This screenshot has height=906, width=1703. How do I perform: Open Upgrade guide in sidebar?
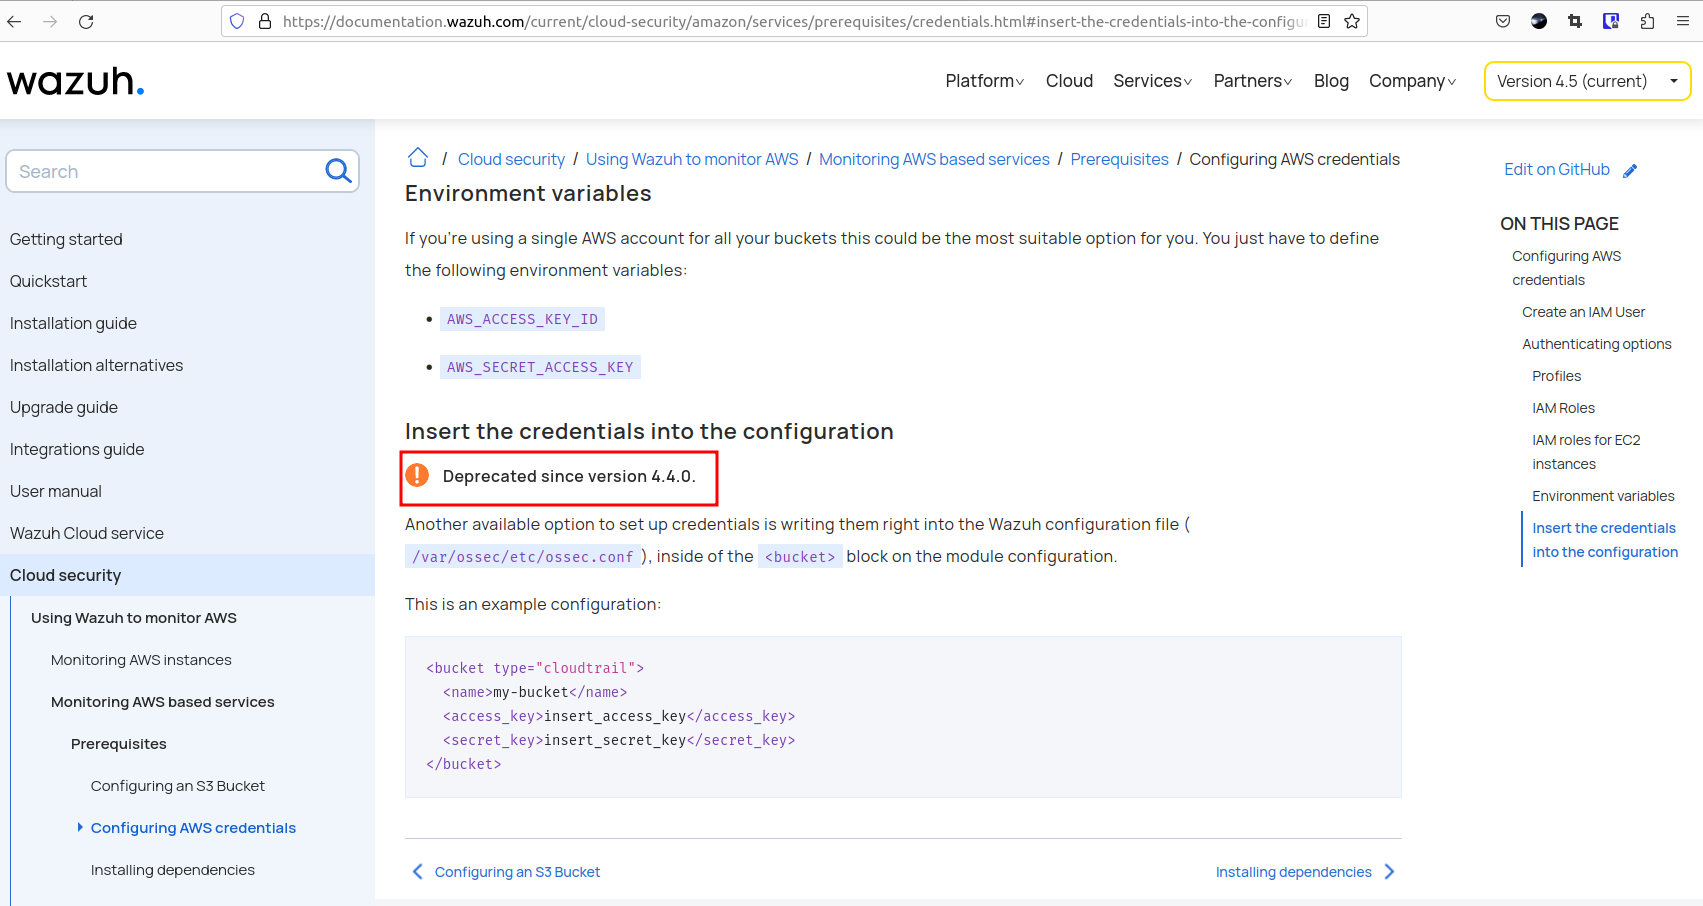point(64,407)
